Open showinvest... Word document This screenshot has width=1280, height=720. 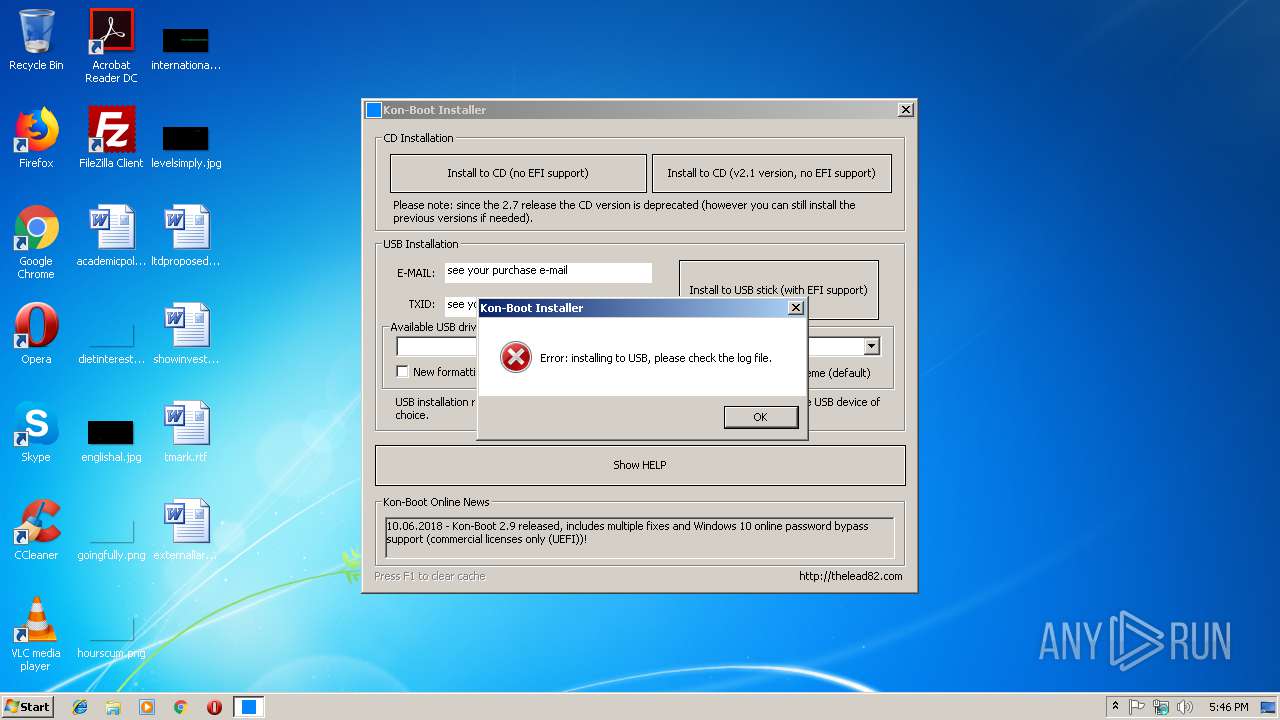(186, 334)
